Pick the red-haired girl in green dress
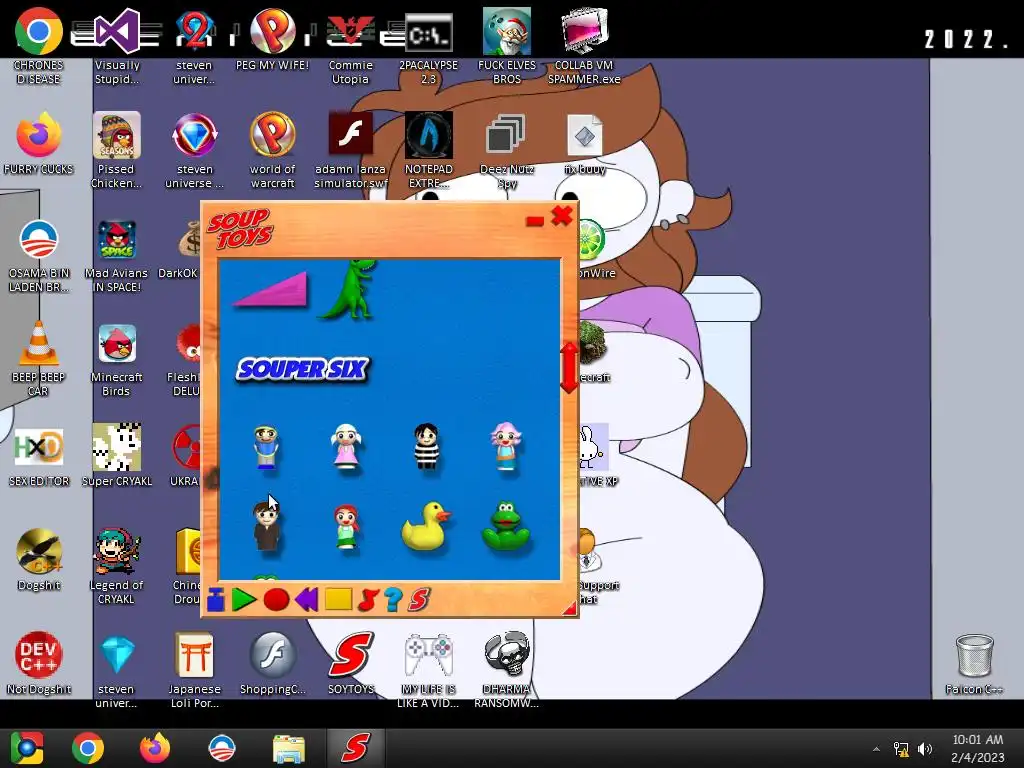The height and width of the screenshot is (768, 1024). [x=347, y=526]
